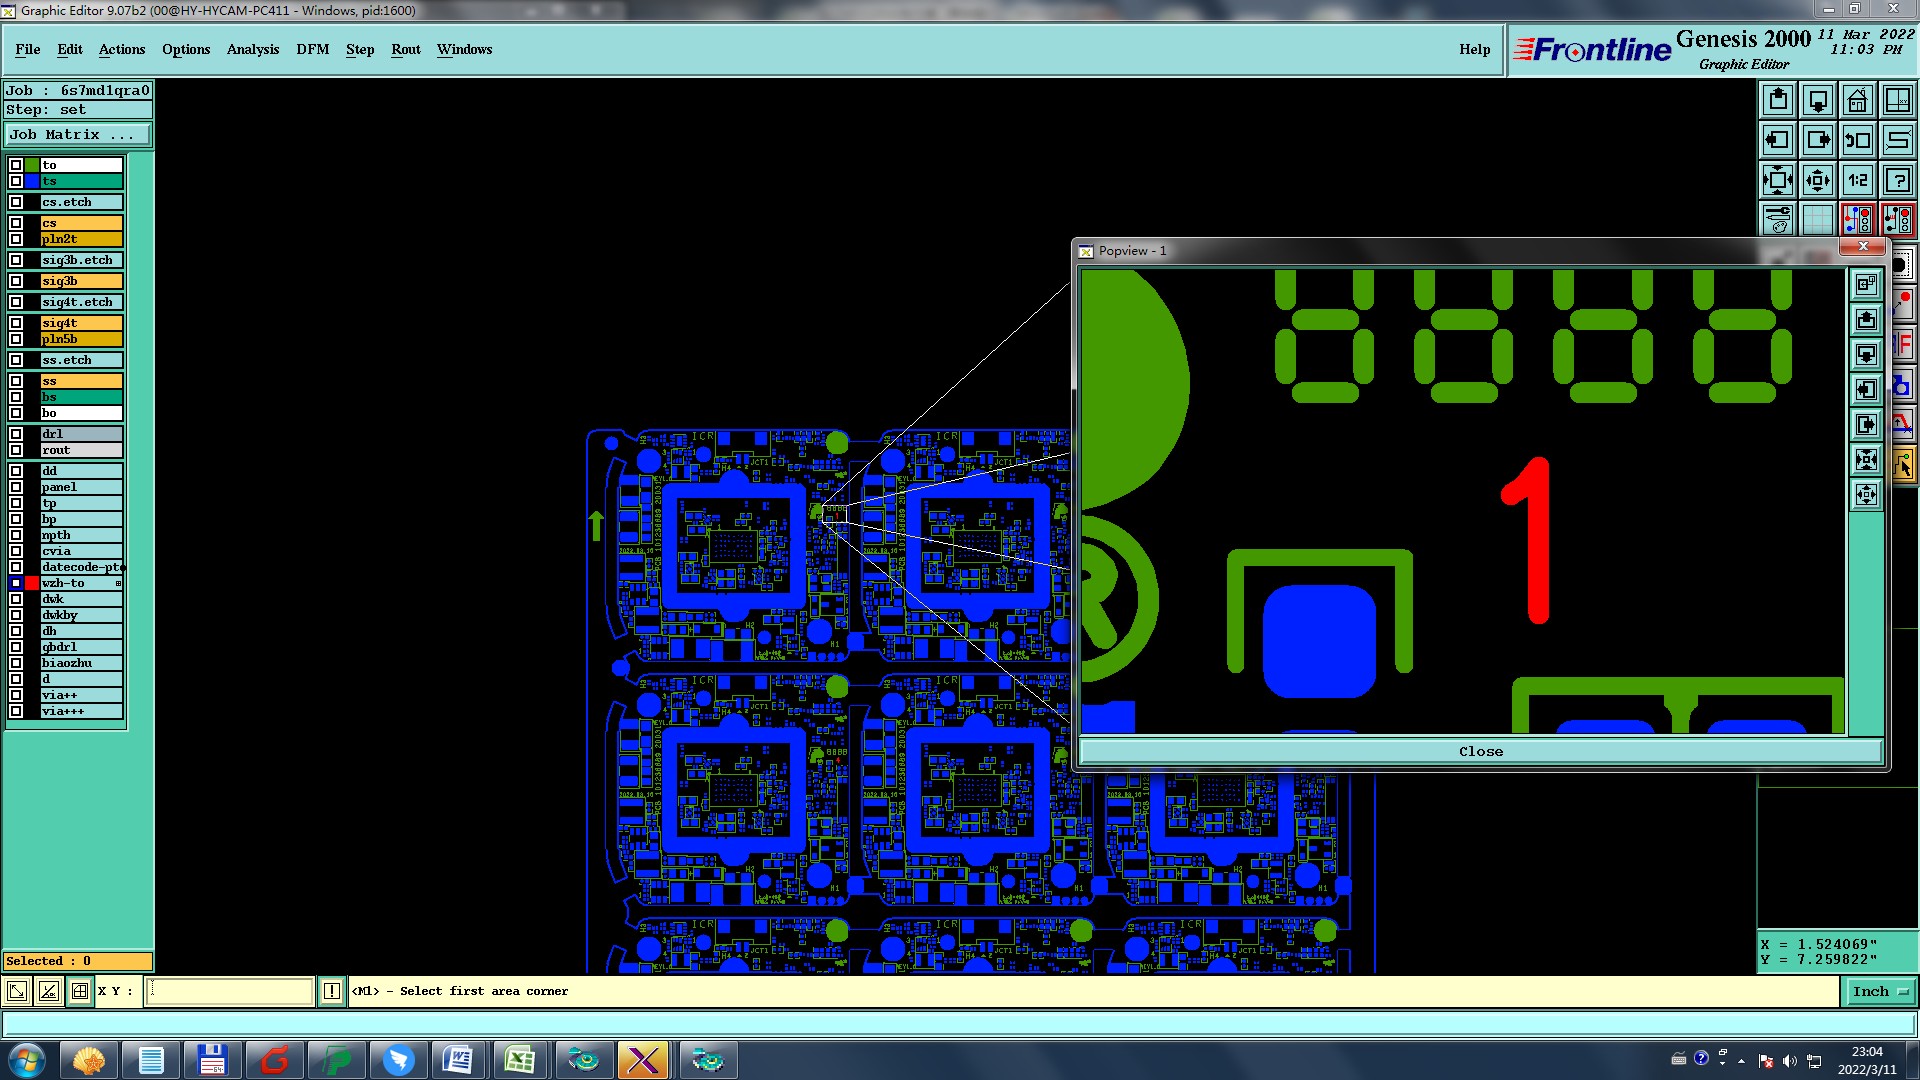1920x1080 pixels.
Task: Open the Windows menu
Action: [464, 49]
